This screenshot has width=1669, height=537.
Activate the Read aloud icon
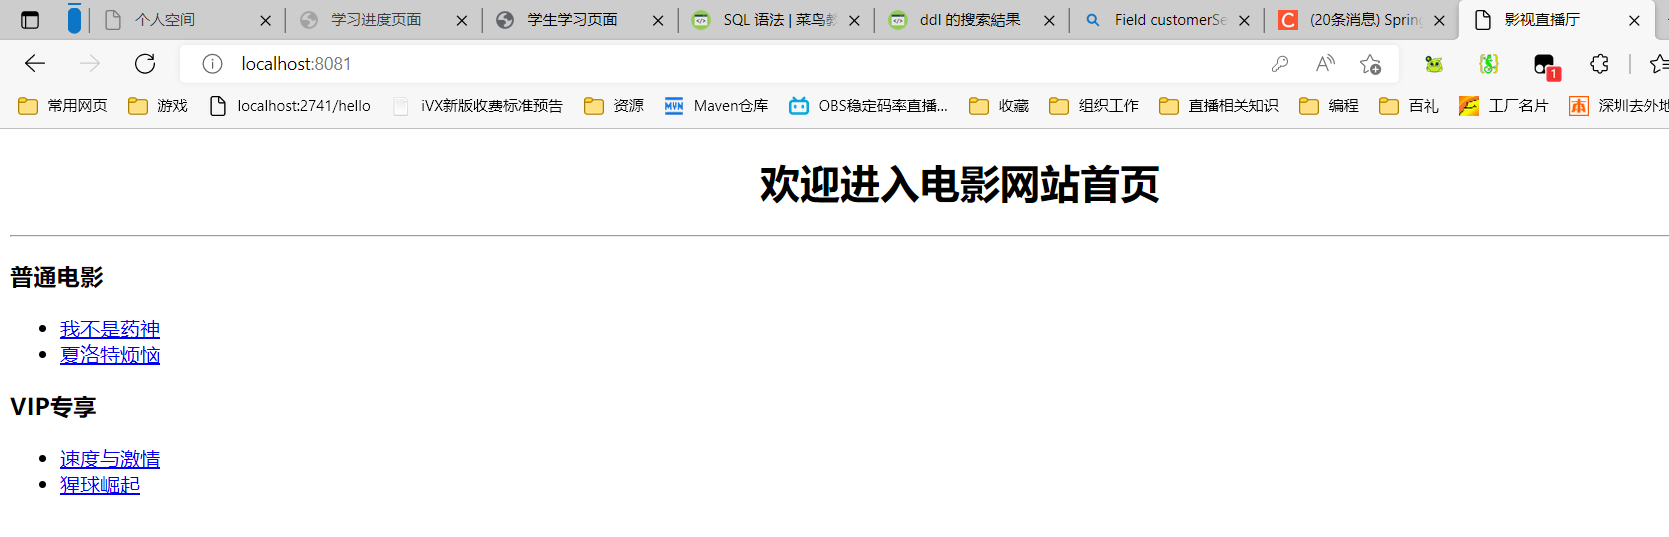point(1325,64)
